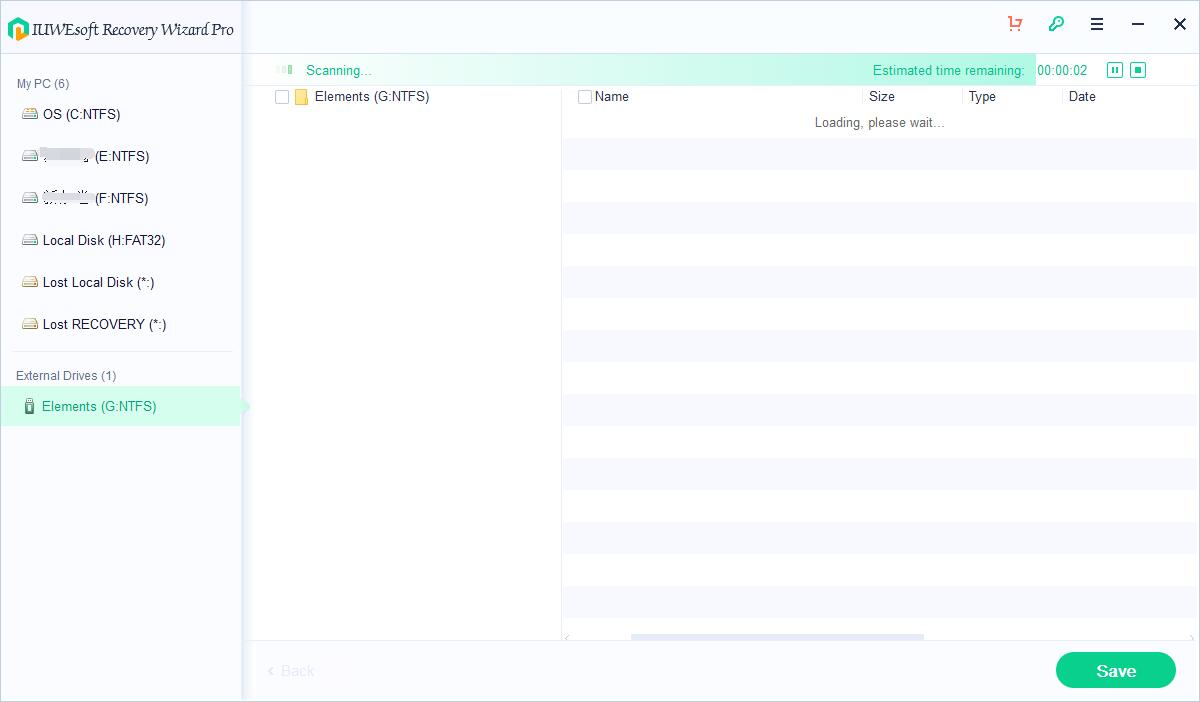Check the select-all Name checkbox

coord(585,97)
